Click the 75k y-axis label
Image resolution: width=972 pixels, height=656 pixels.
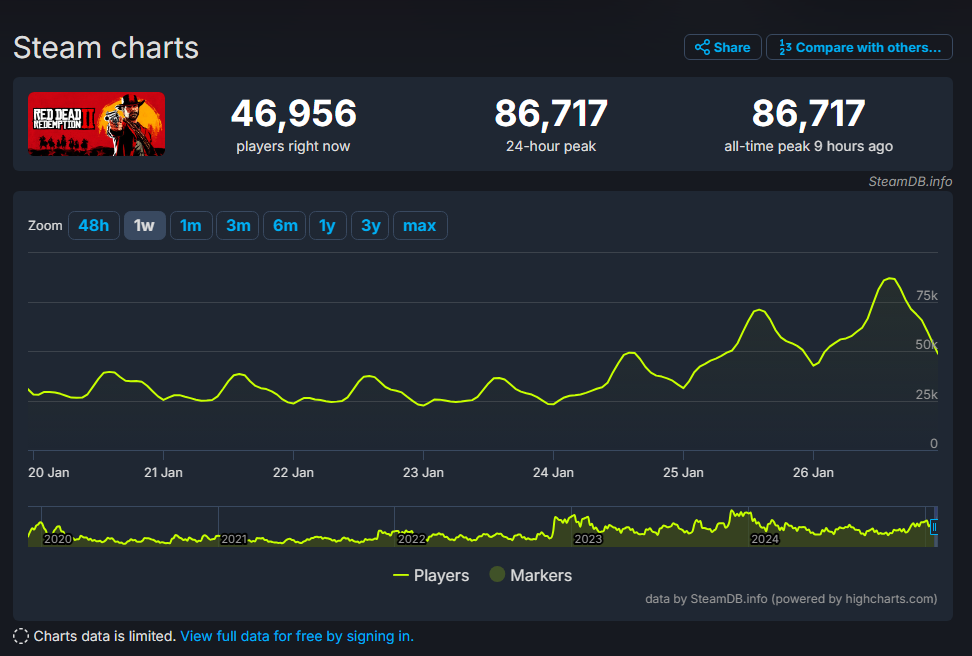click(x=927, y=296)
